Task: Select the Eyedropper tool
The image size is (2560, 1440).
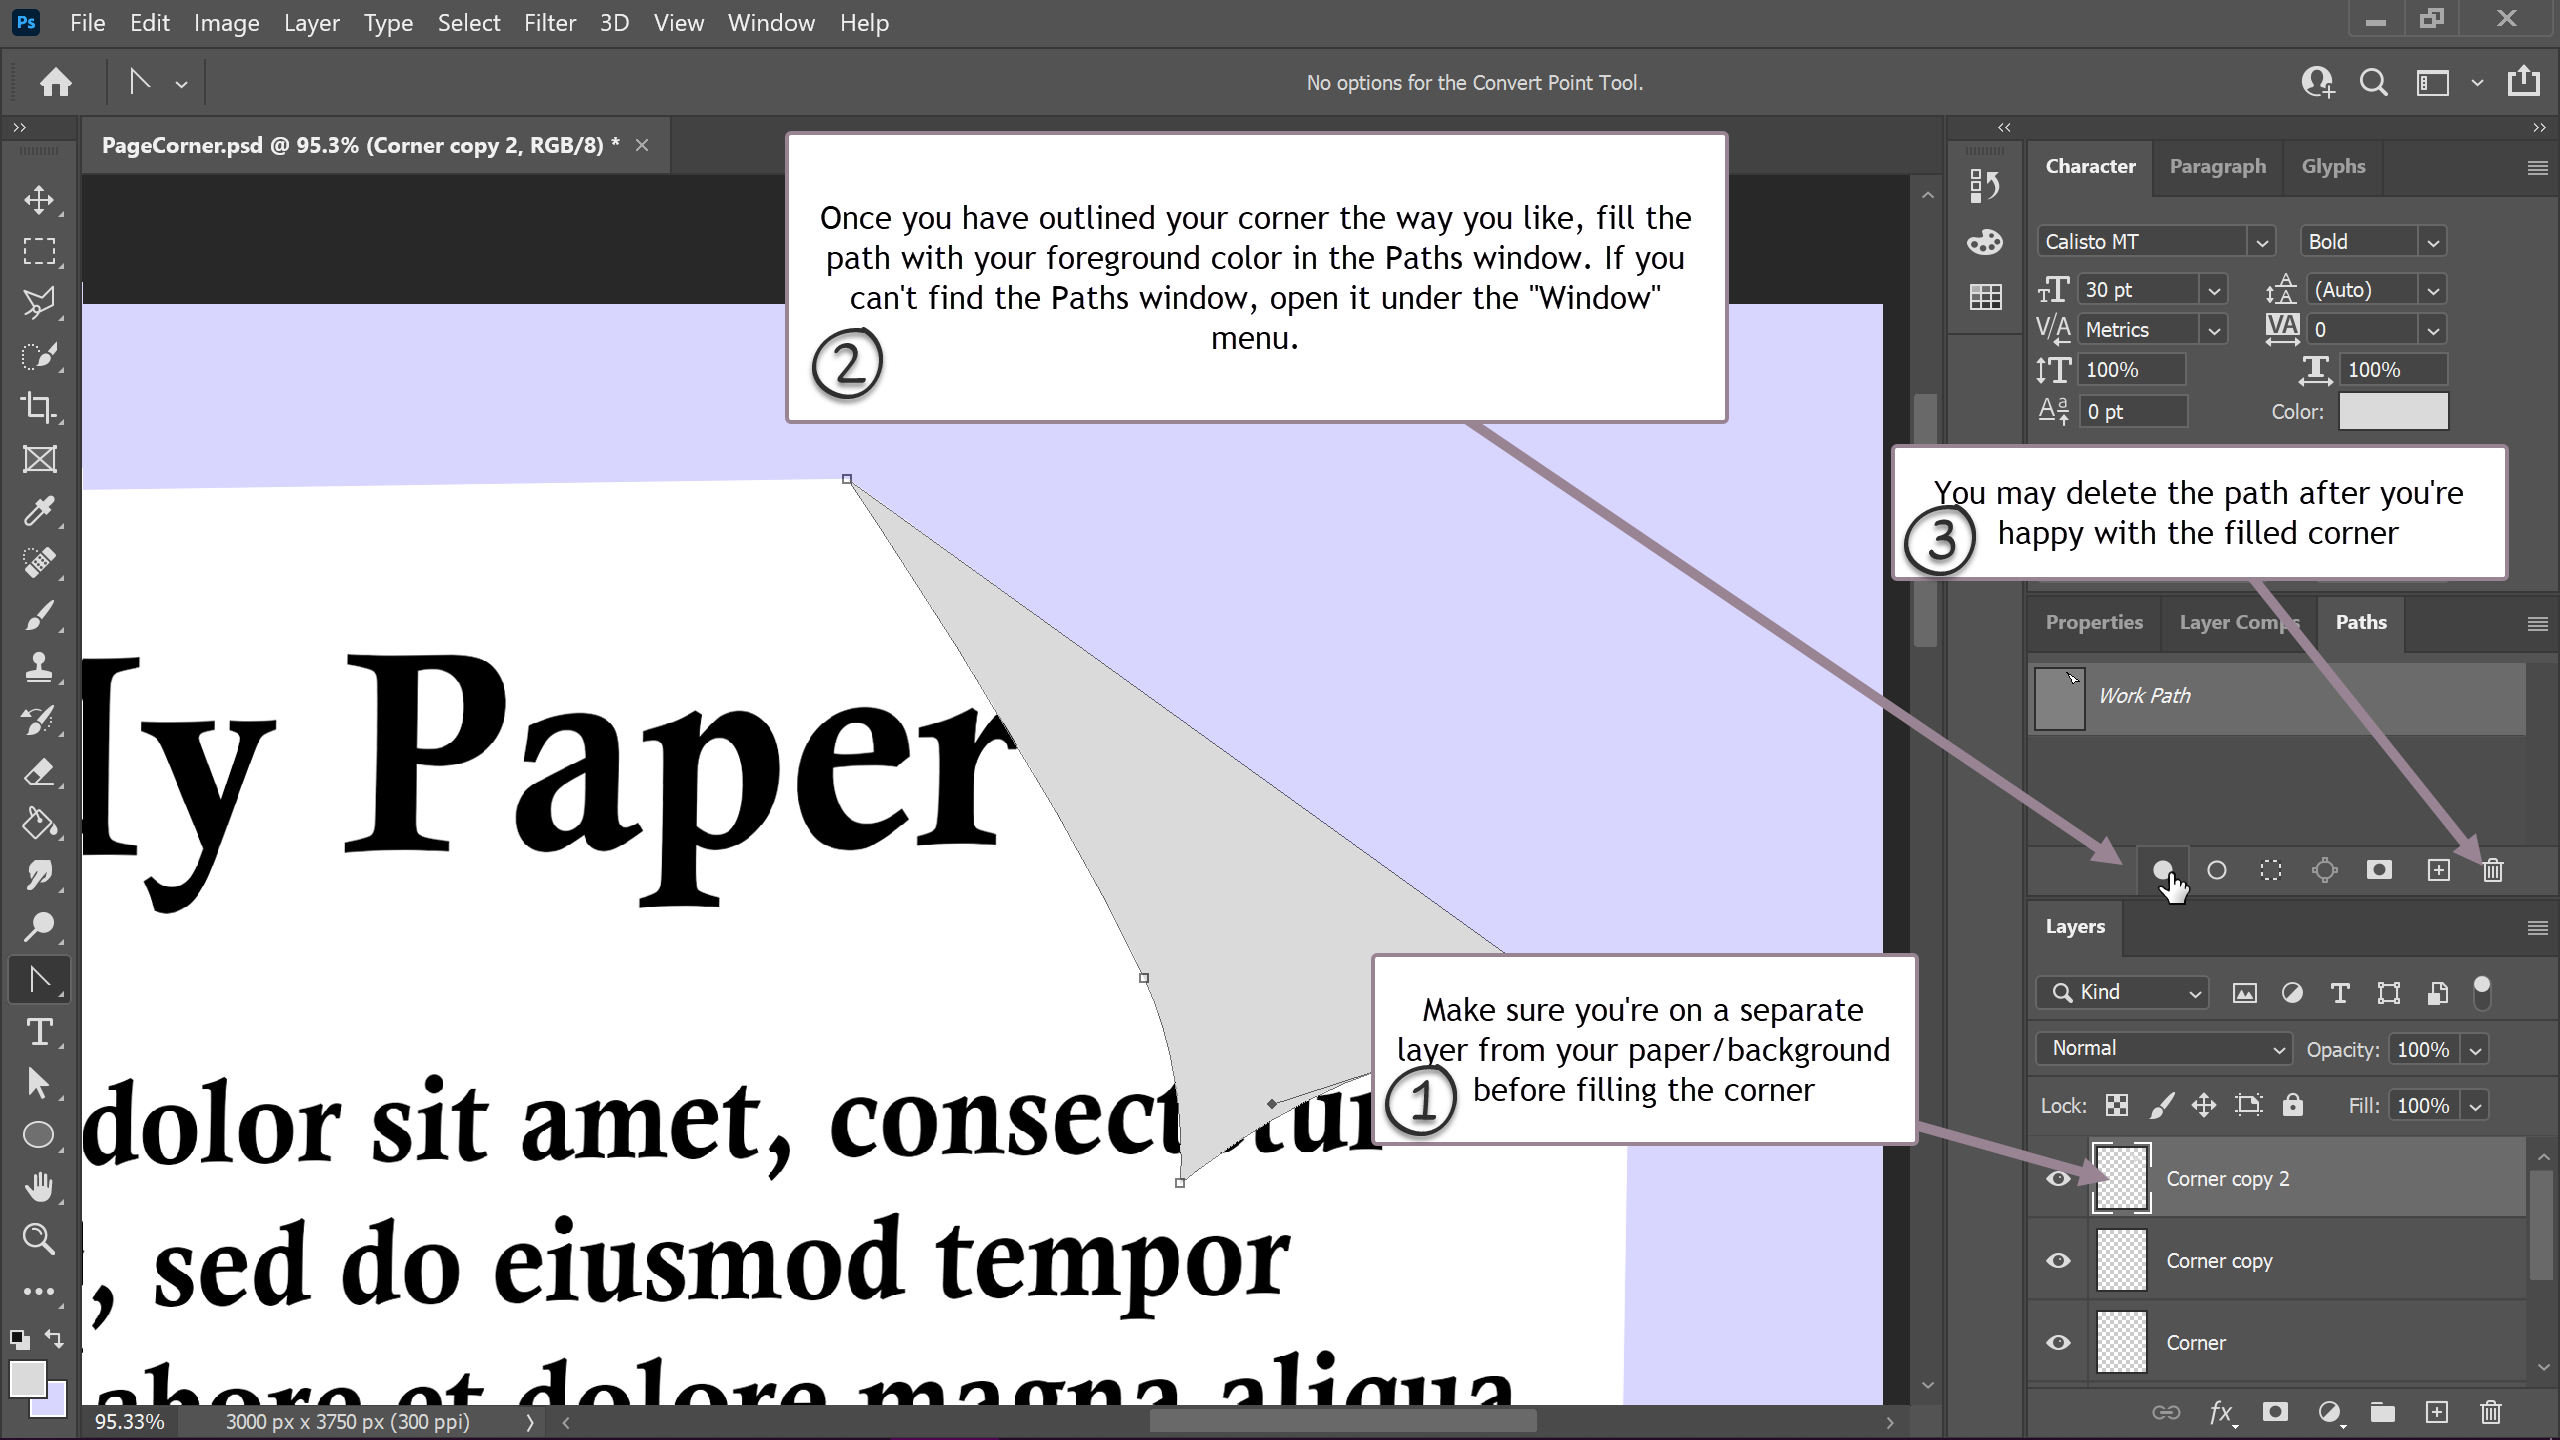Action: [x=39, y=511]
